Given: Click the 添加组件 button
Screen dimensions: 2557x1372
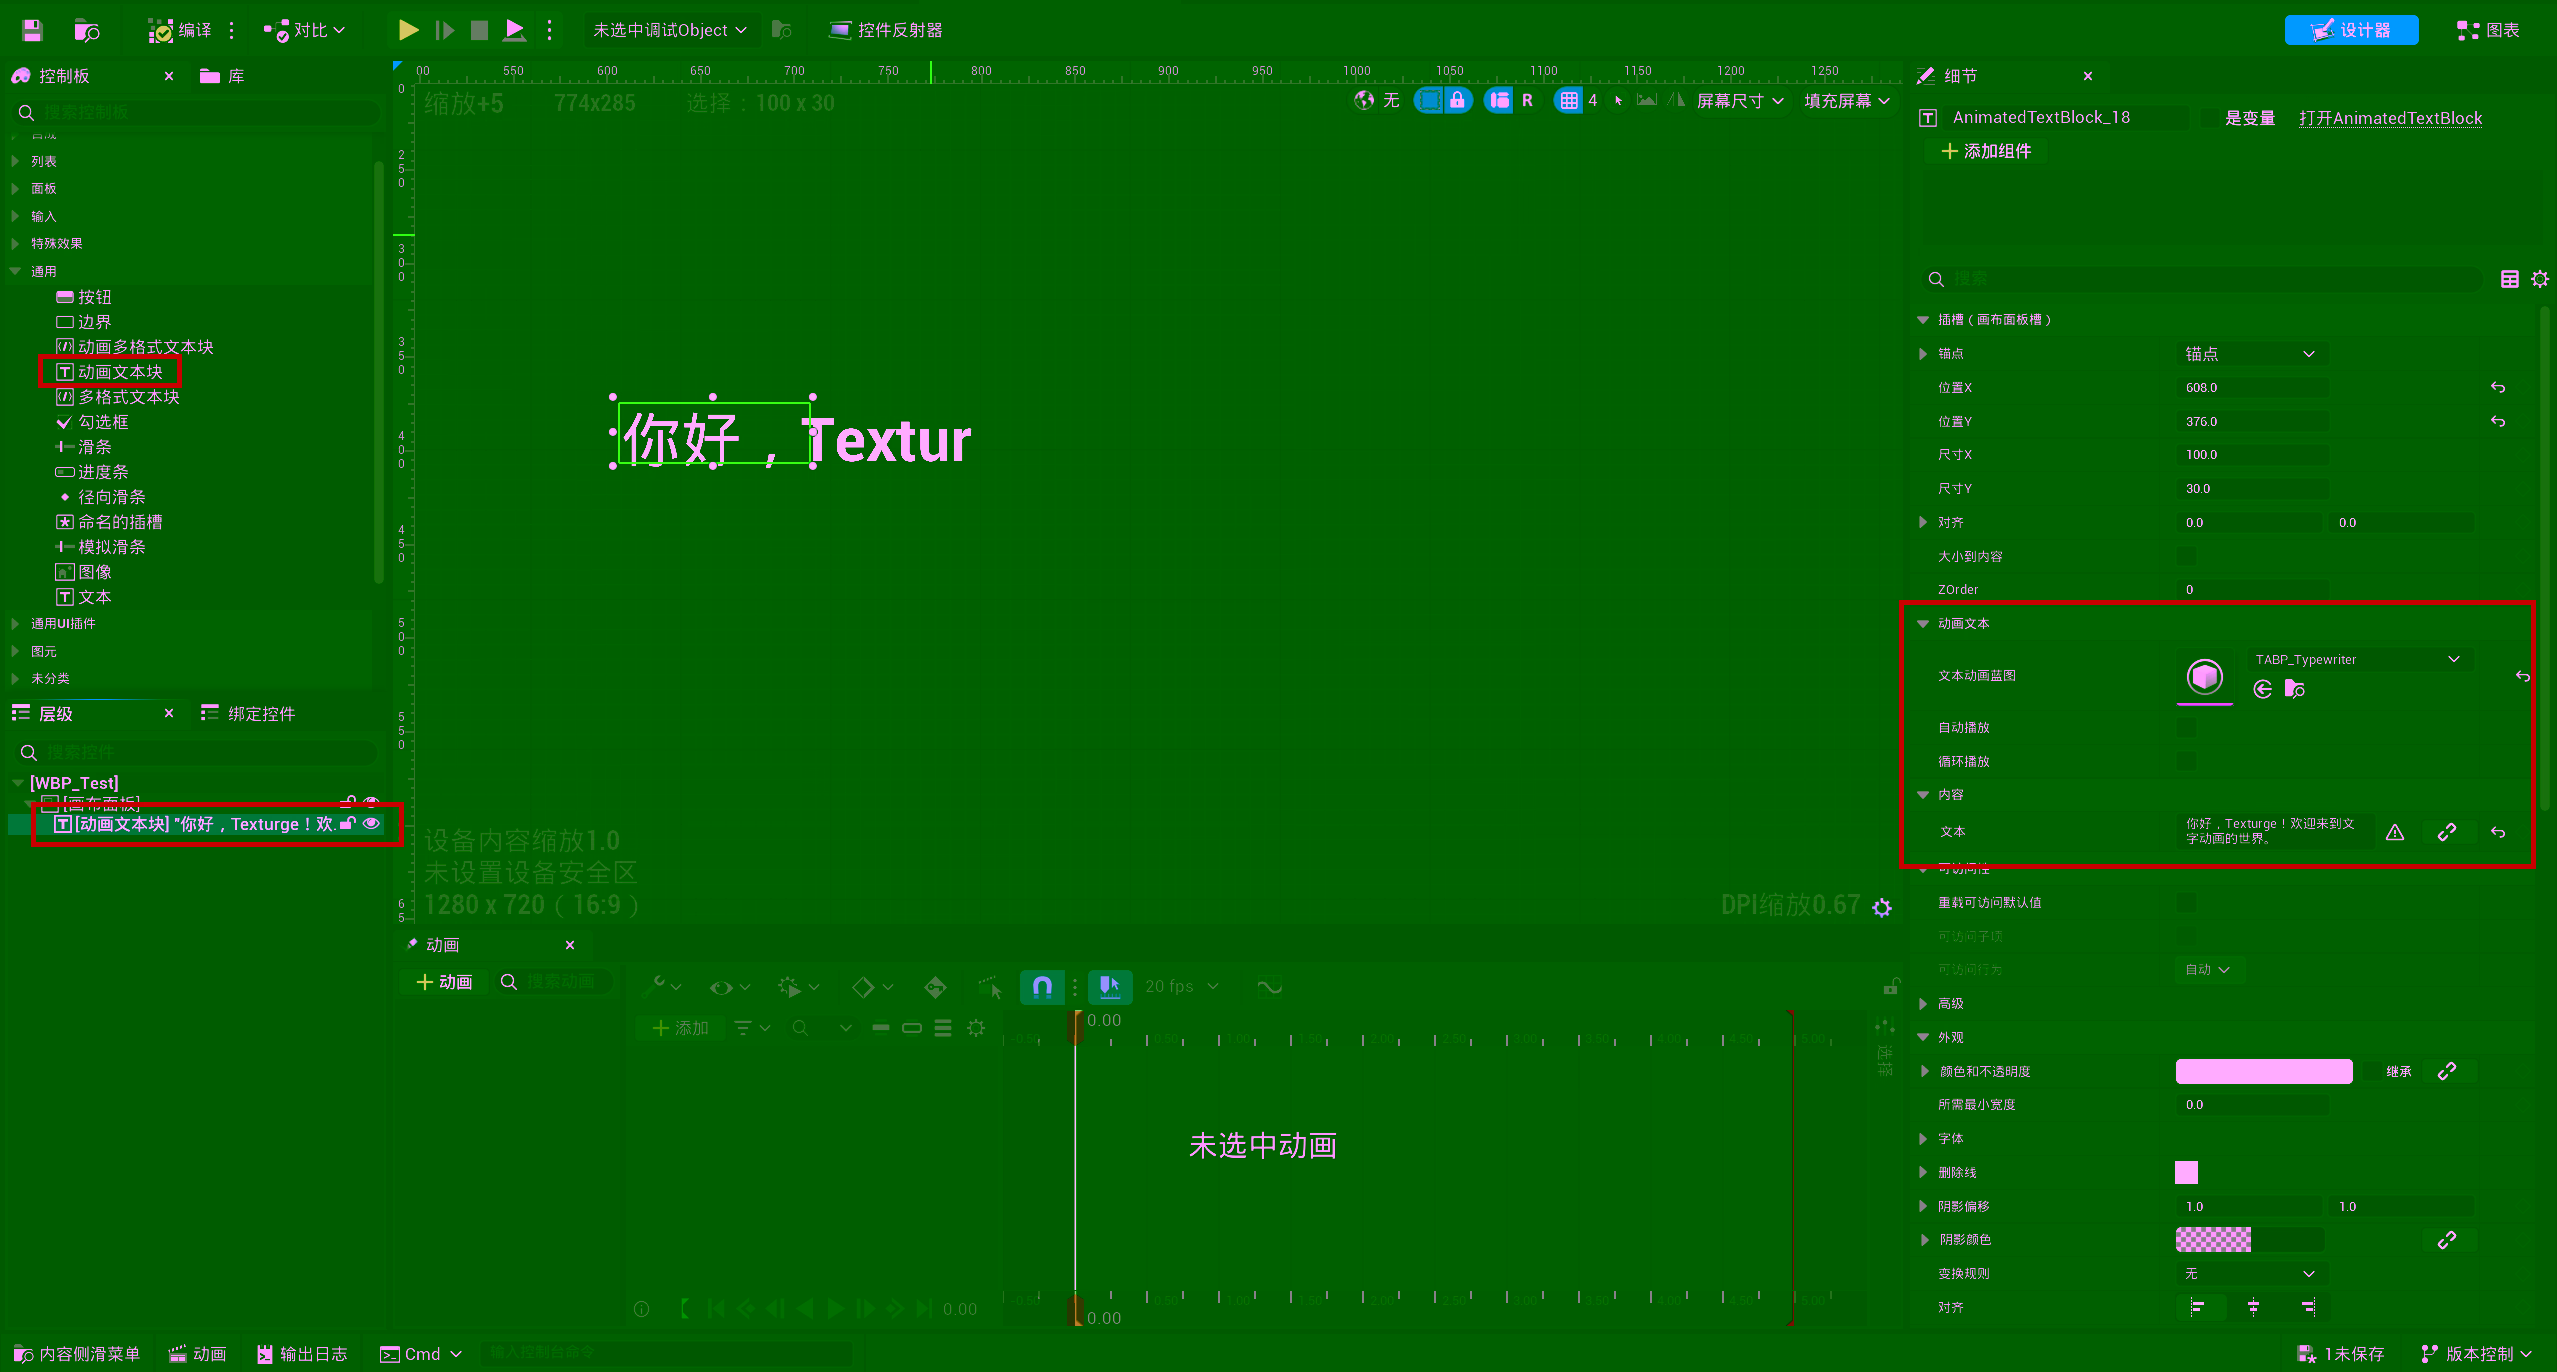Looking at the screenshot, I should tap(1986, 151).
